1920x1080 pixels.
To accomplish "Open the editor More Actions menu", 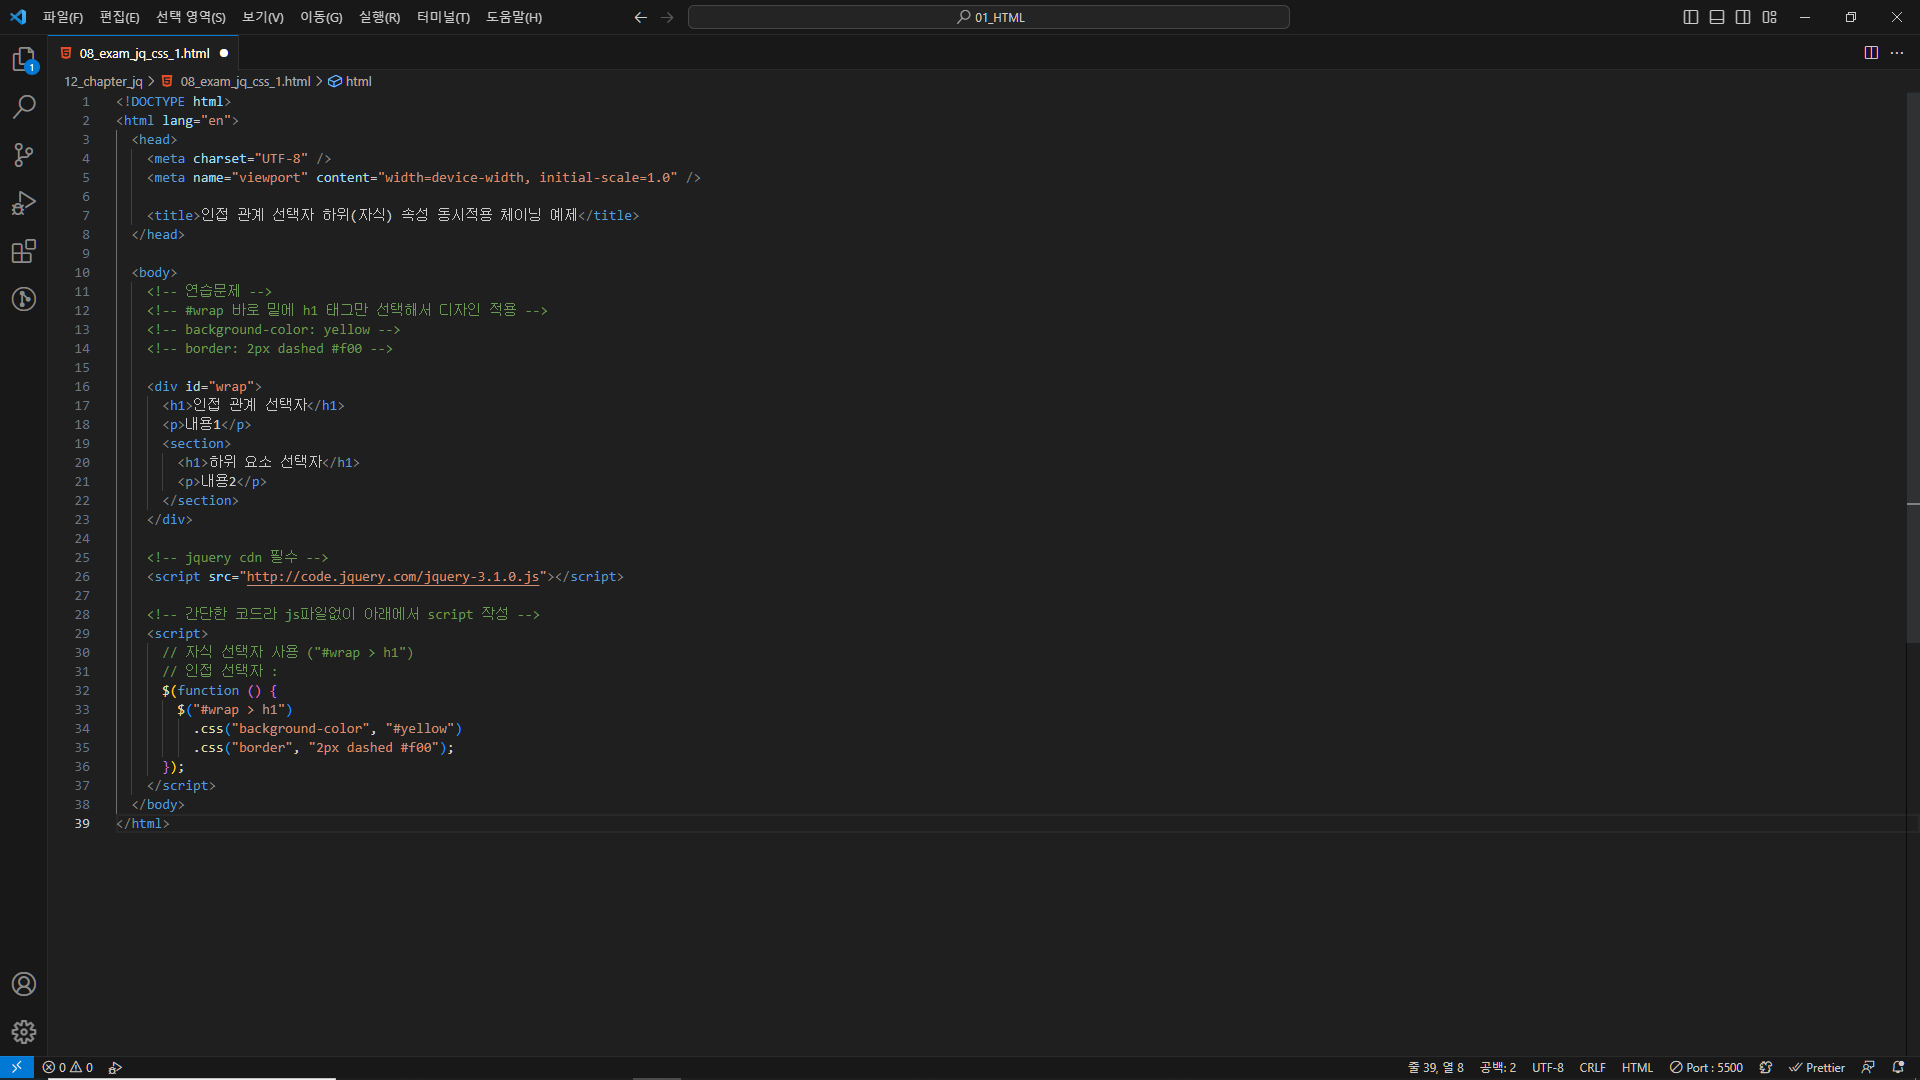I will 1897,53.
